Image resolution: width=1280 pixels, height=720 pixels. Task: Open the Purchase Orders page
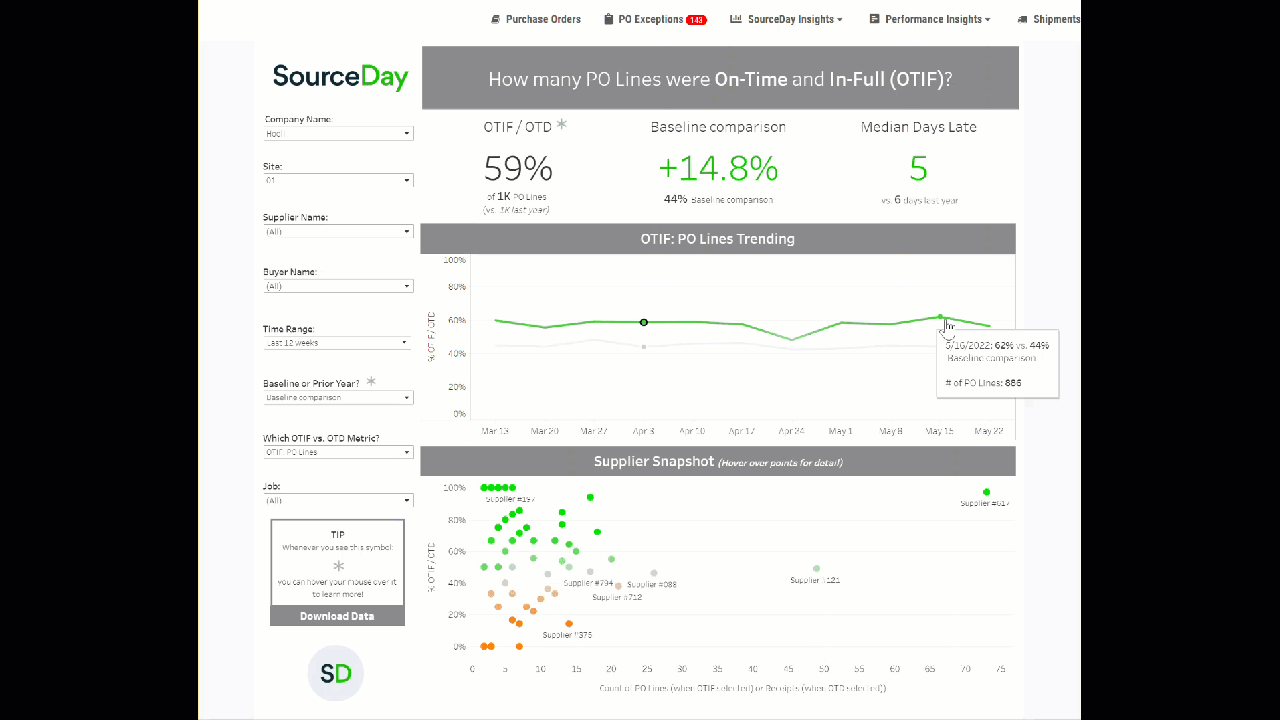pyautogui.click(x=536, y=19)
